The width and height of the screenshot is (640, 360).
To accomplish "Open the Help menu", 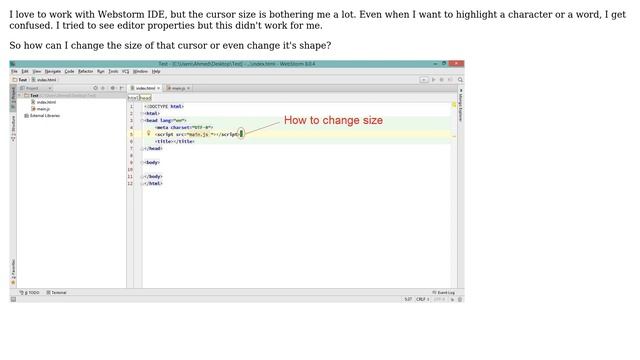I will (156, 71).
